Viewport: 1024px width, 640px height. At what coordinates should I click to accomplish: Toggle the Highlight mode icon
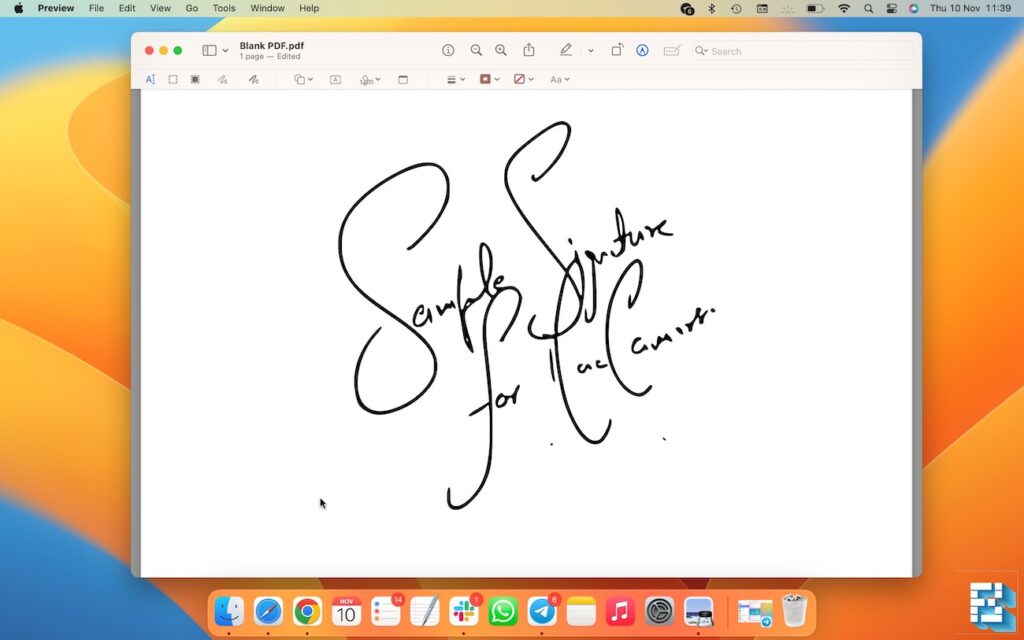tap(641, 50)
